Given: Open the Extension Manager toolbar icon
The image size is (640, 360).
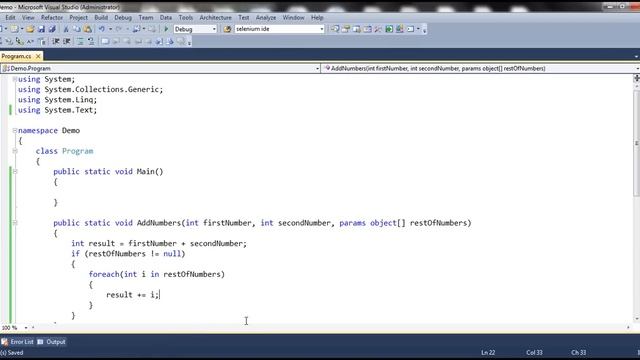Looking at the screenshot, I should tap(400, 29).
